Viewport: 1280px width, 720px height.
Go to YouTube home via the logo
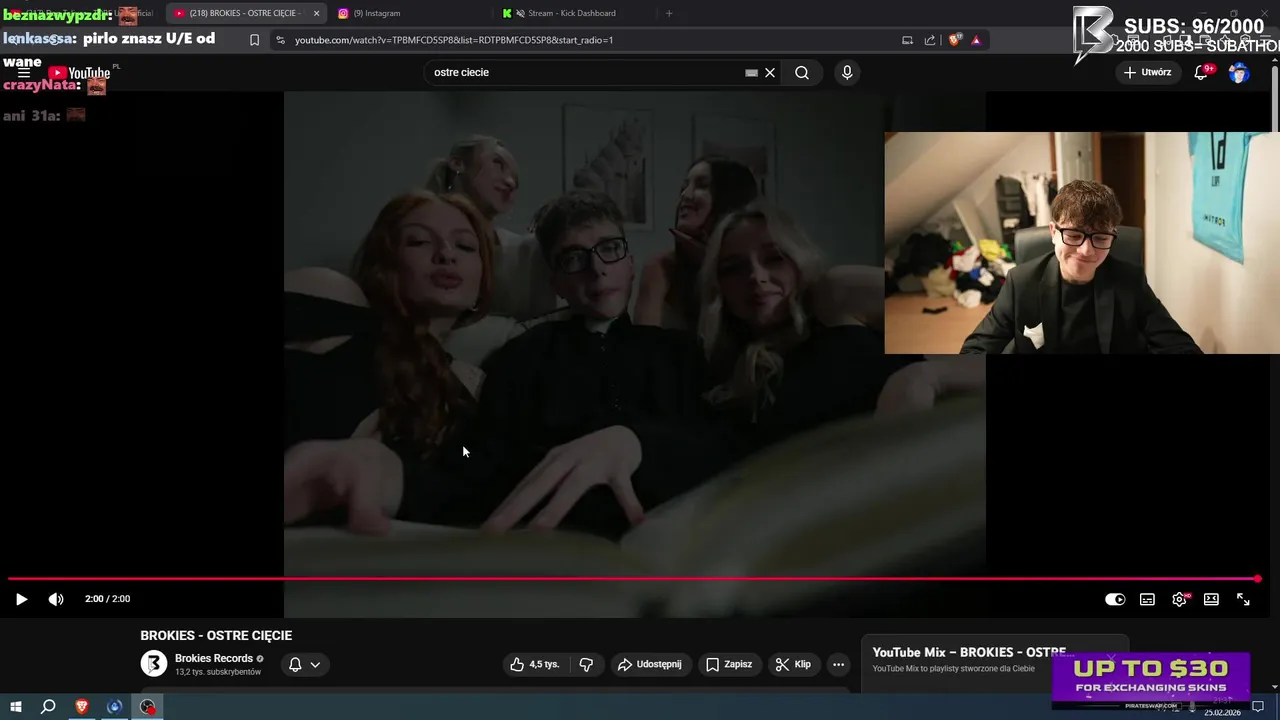(79, 73)
